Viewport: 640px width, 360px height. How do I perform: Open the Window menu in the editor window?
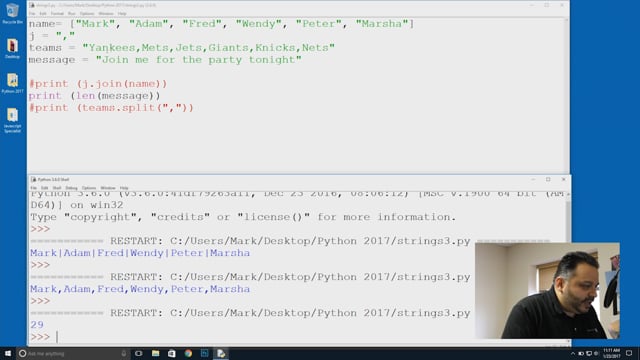point(106,14)
